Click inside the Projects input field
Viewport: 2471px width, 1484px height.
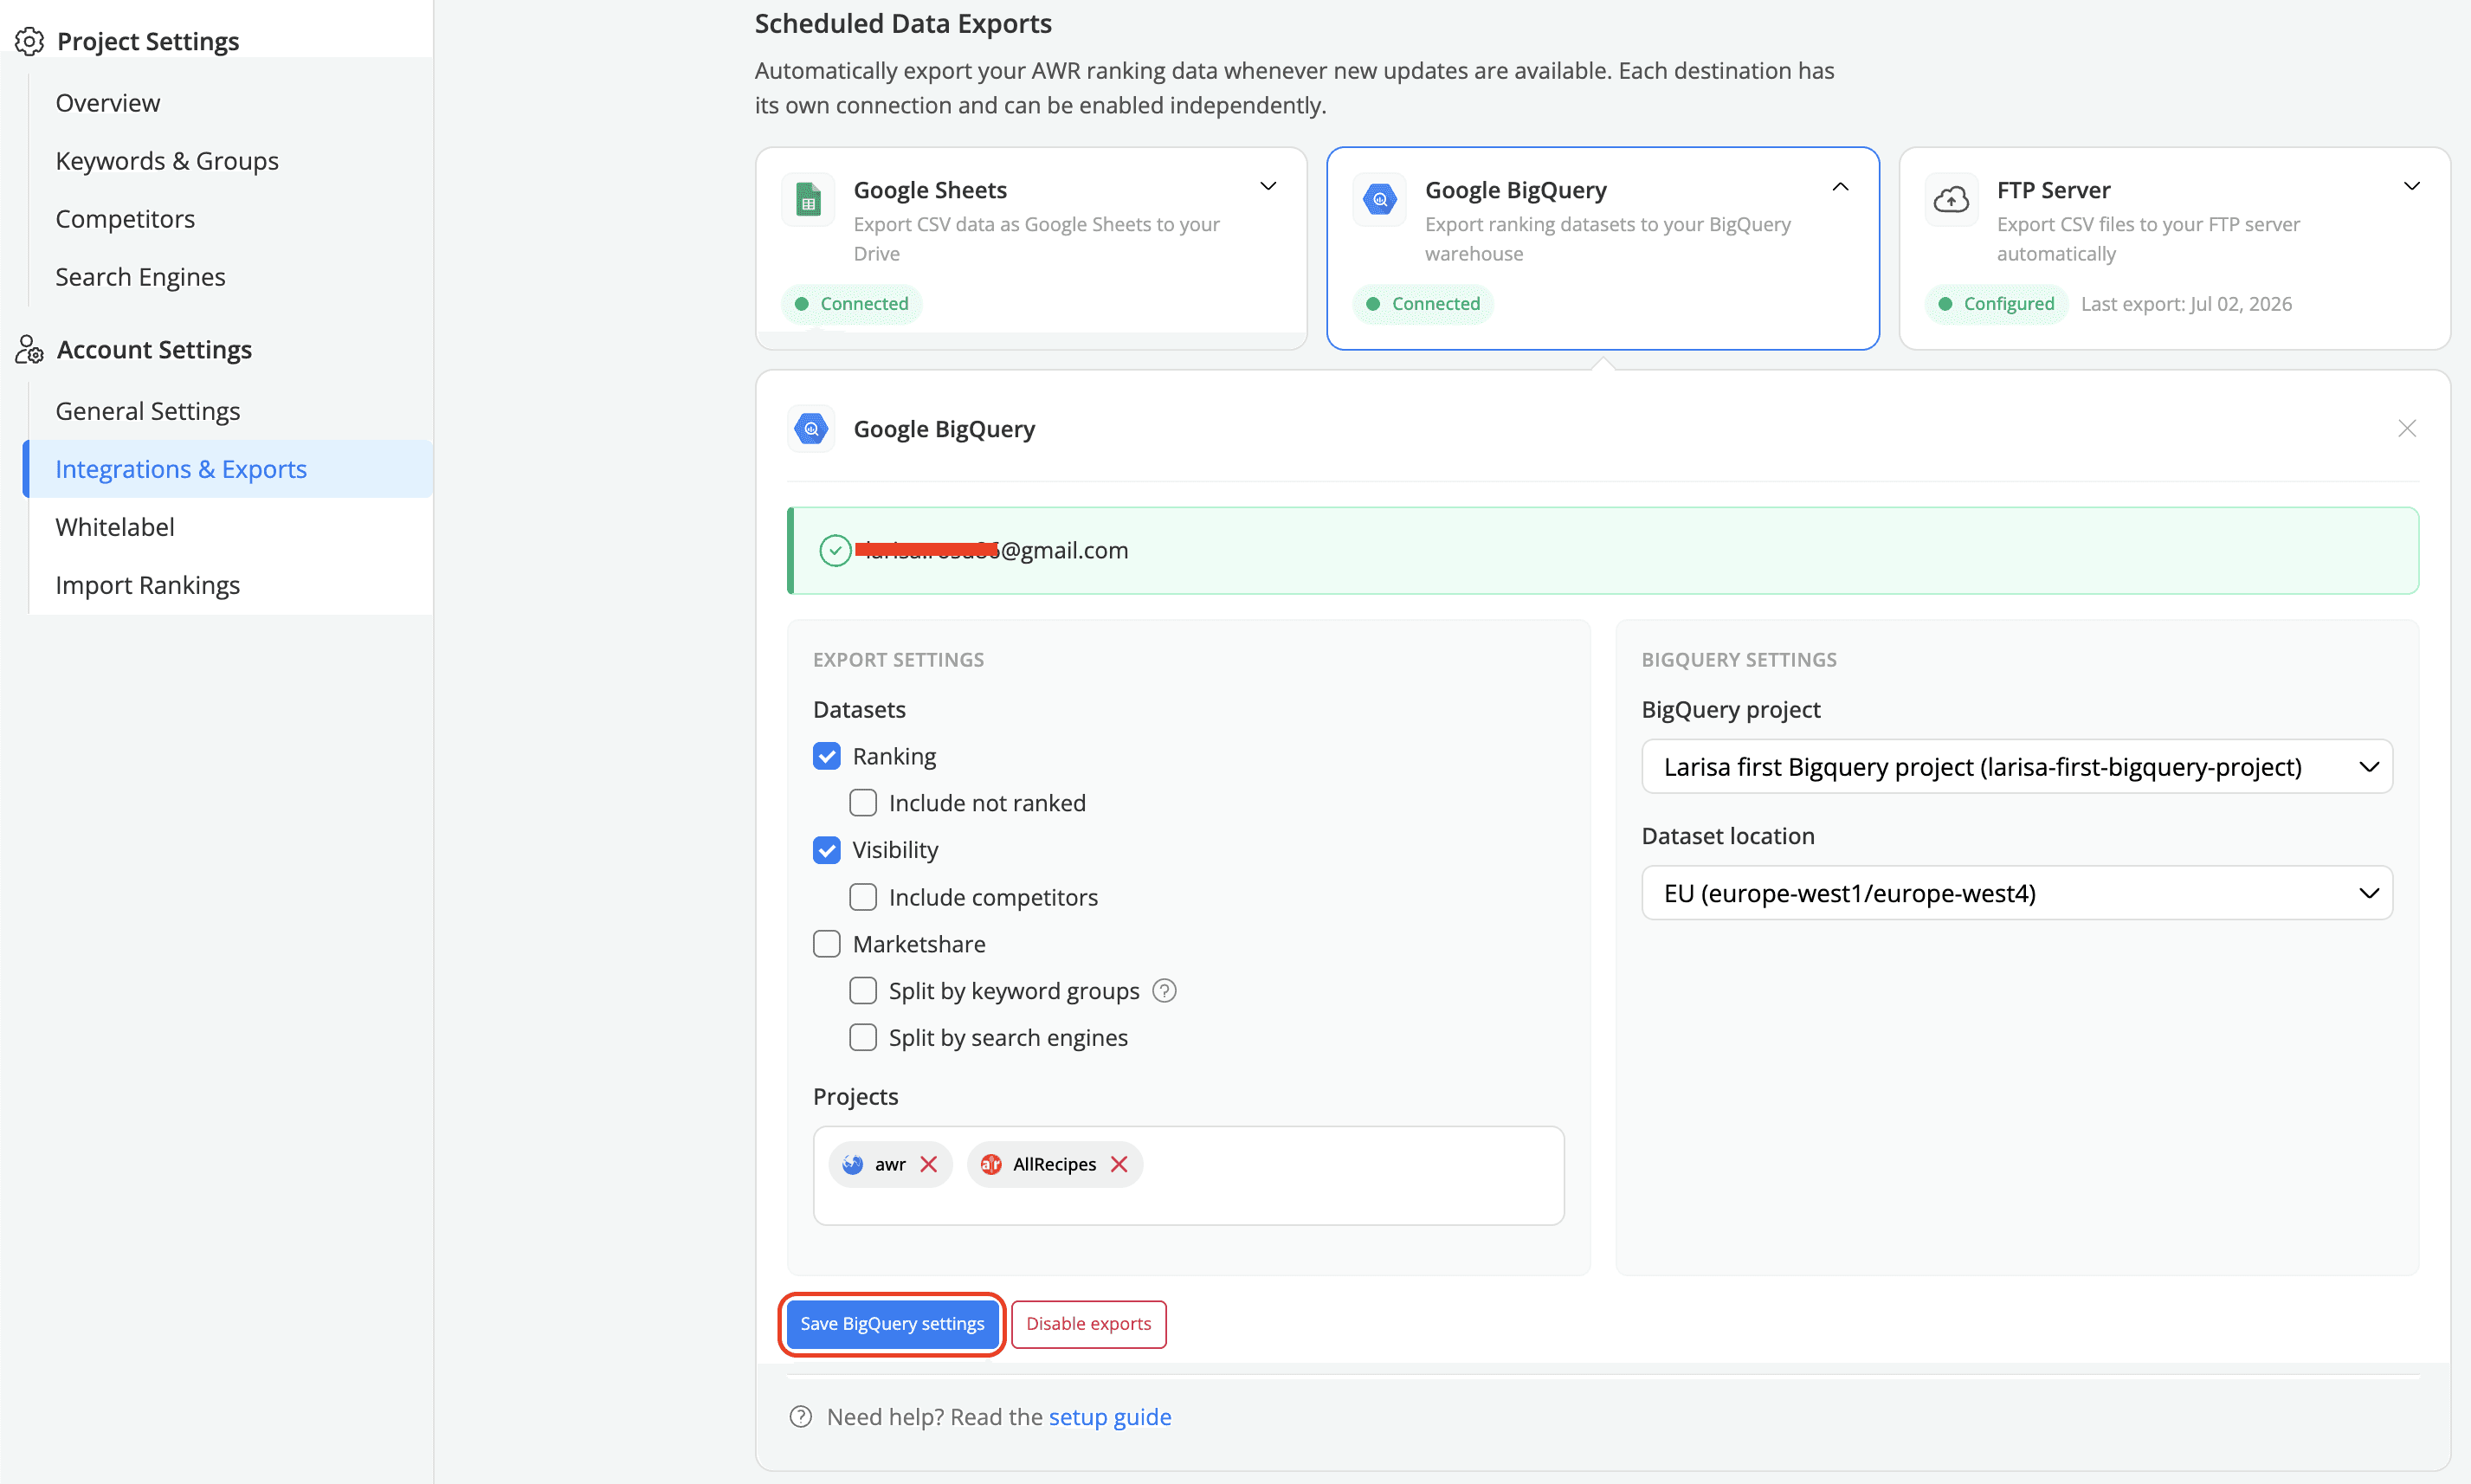point(1188,1175)
